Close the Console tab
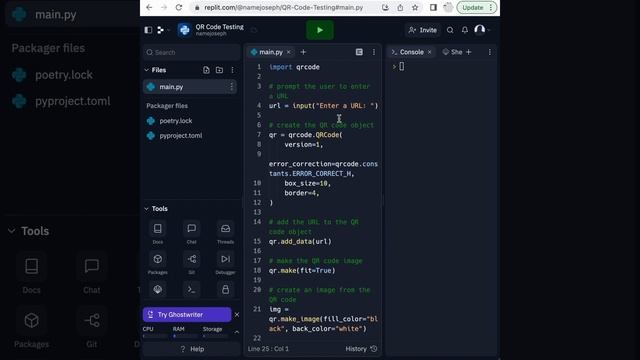Screen dimensions: 640x360 pos(429,52)
